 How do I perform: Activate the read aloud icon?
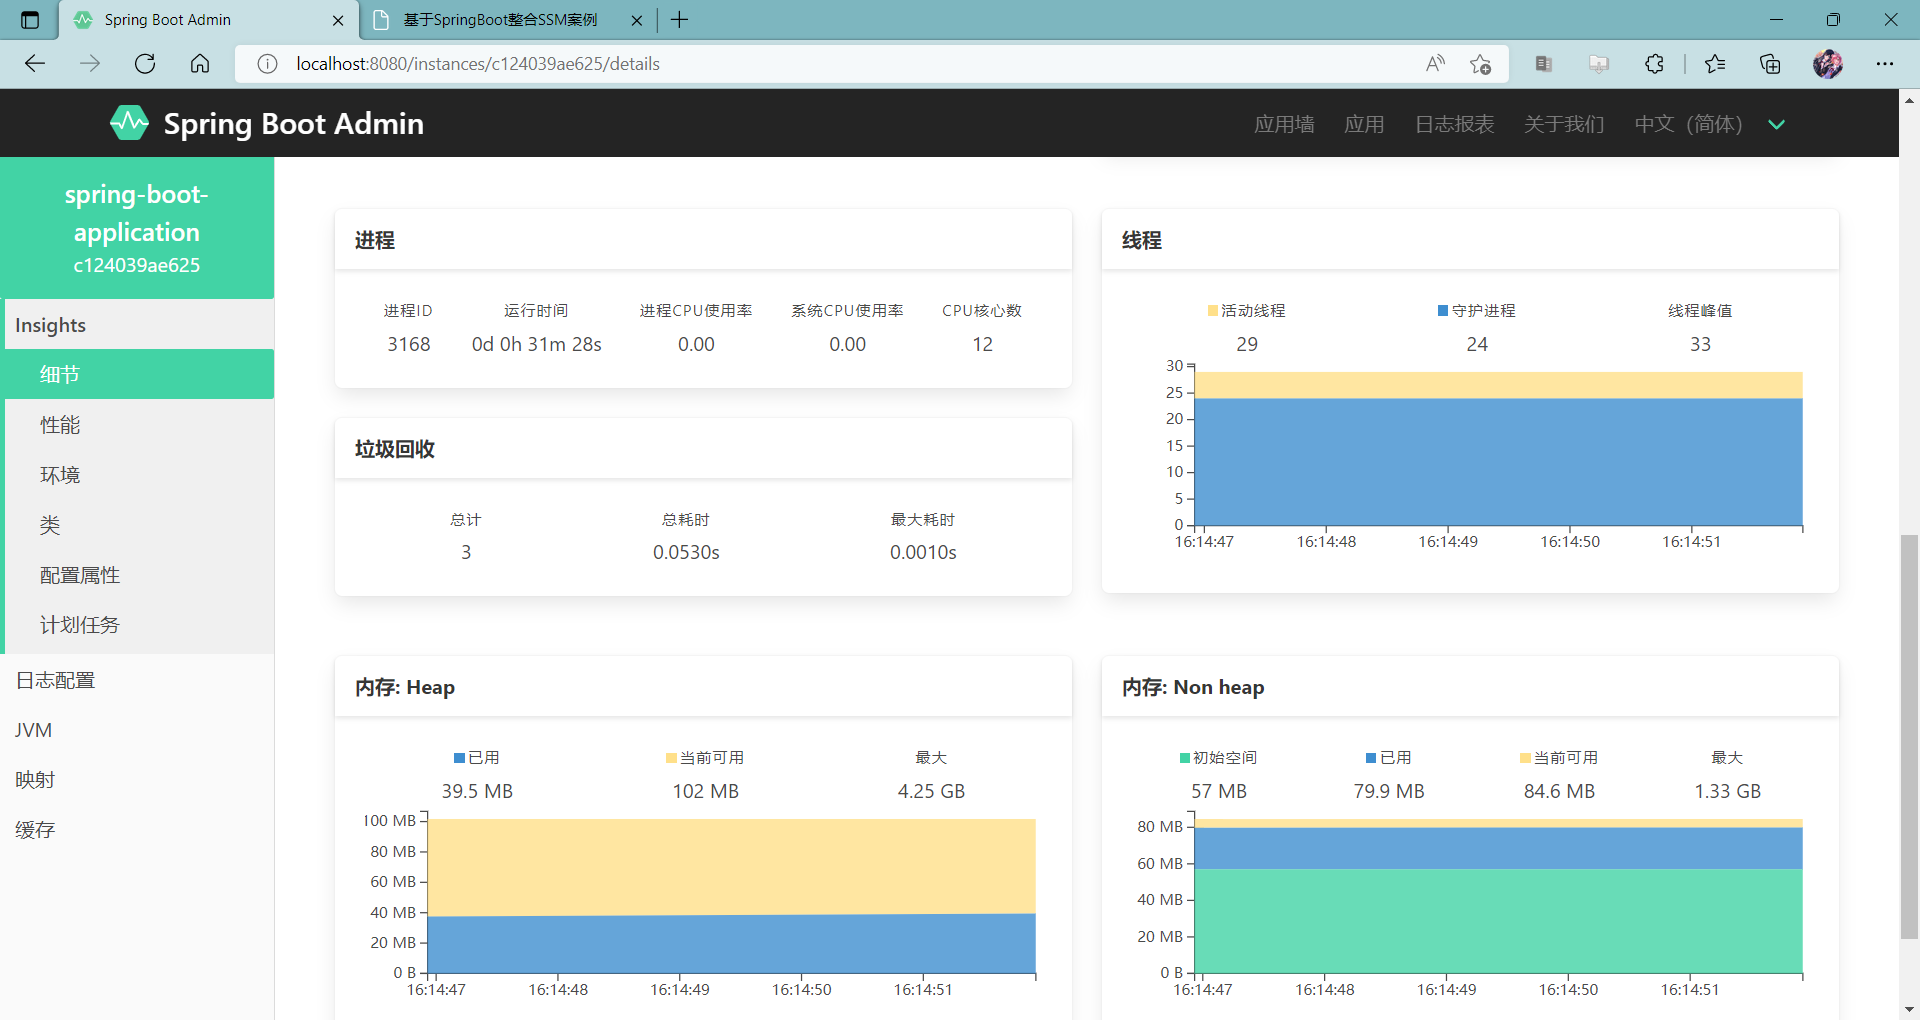1435,64
